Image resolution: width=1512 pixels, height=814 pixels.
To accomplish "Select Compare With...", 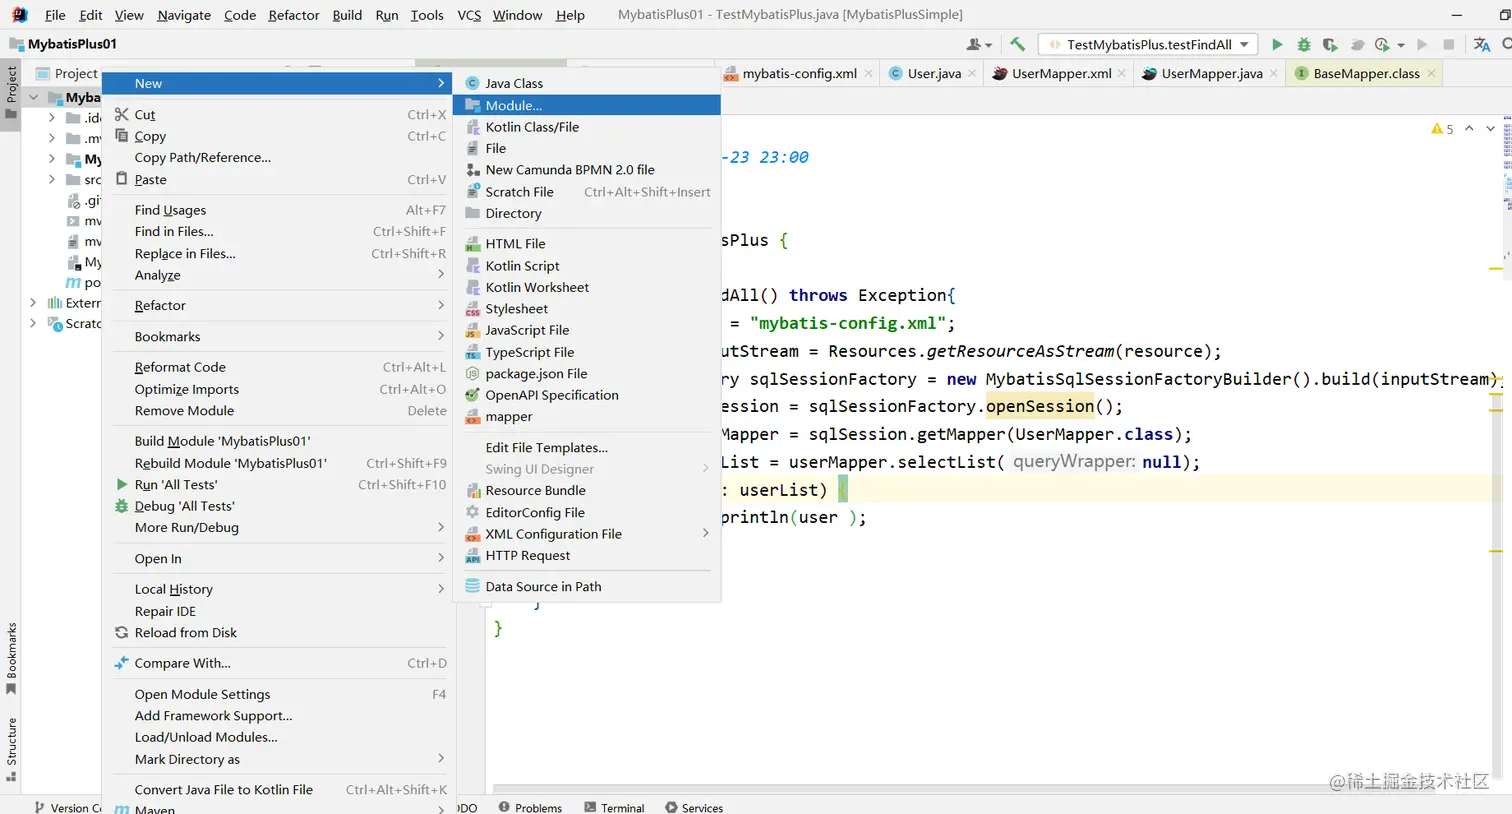I will [x=279, y=663].
